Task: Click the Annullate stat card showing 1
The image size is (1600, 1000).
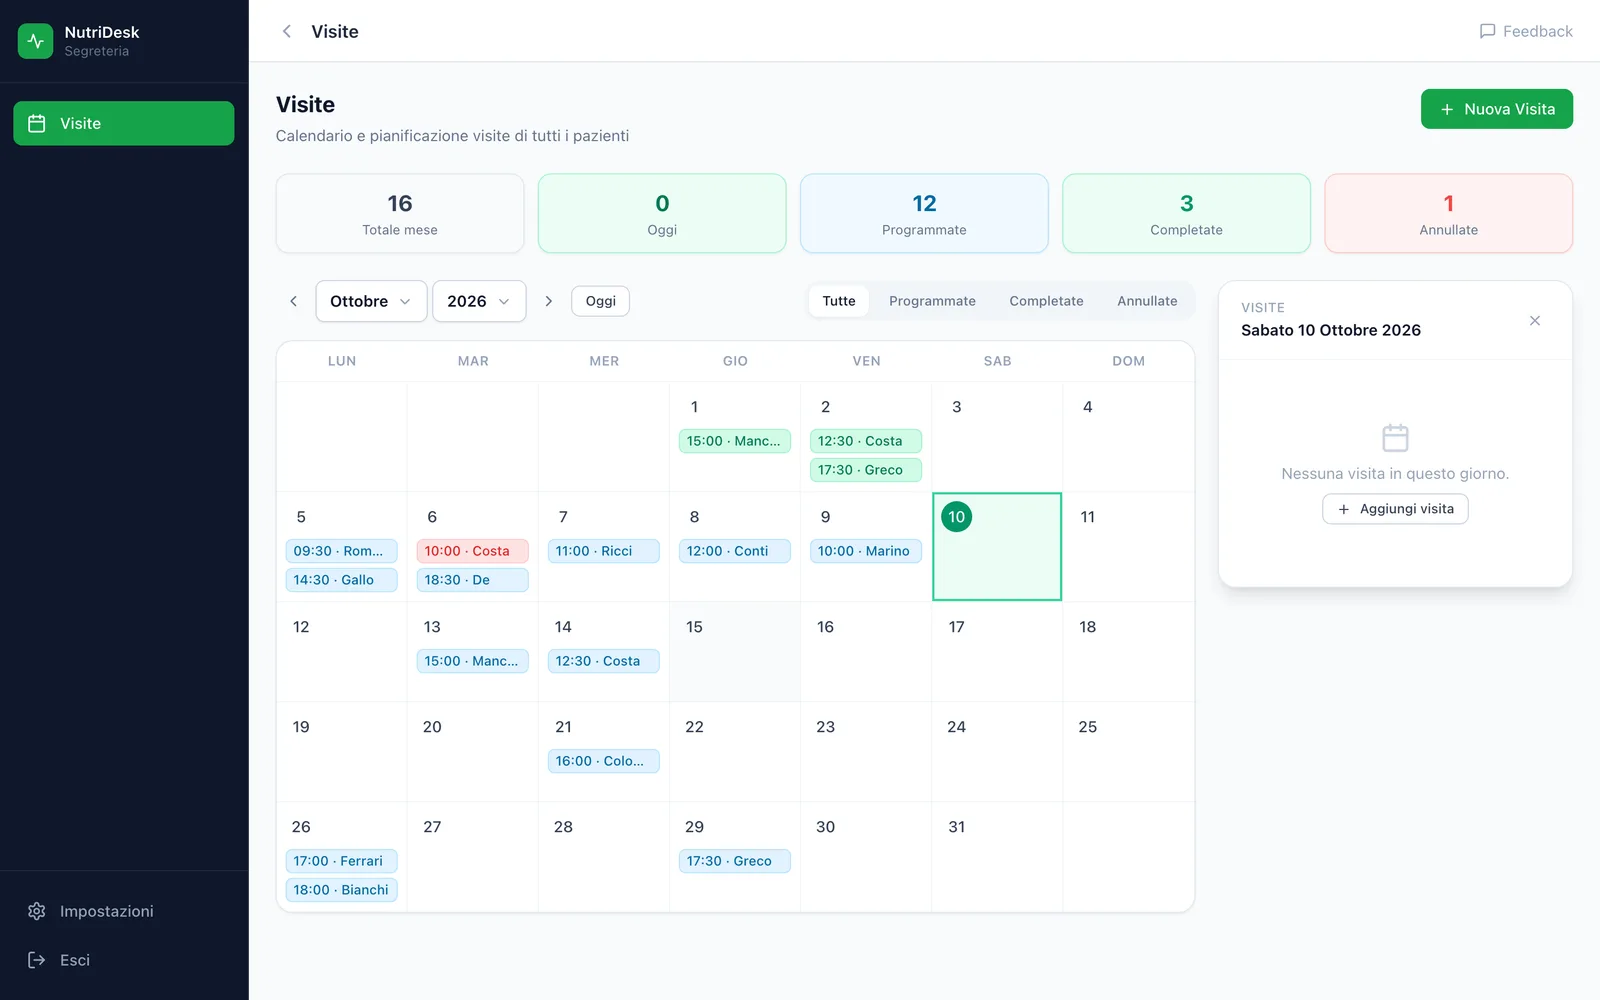Action: [x=1448, y=214]
